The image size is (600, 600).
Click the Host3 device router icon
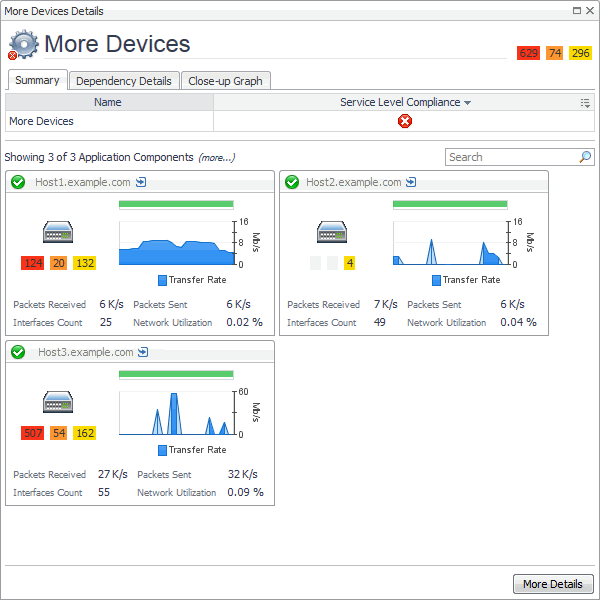[x=57, y=402]
